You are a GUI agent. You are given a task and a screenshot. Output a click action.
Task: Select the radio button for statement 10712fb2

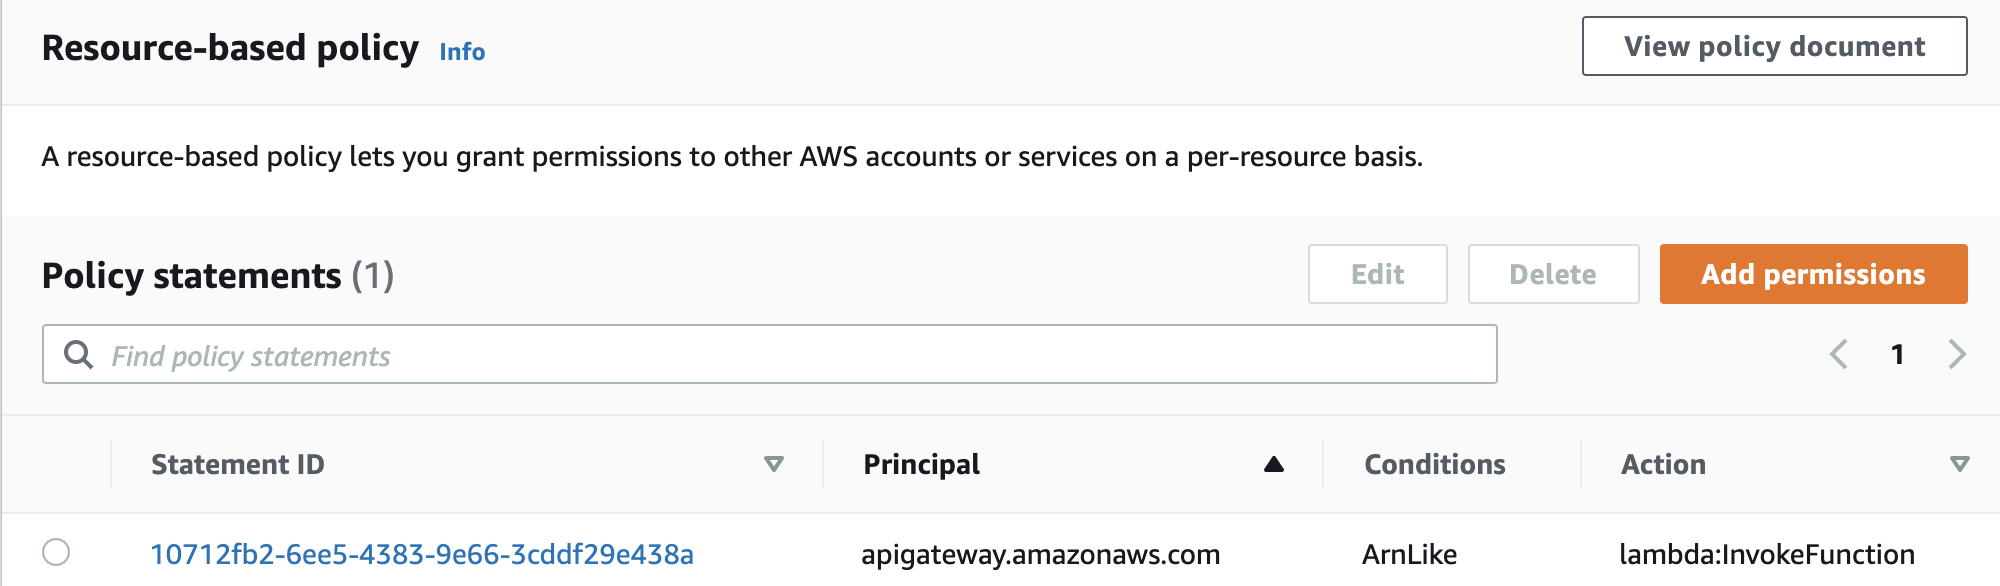coord(56,552)
